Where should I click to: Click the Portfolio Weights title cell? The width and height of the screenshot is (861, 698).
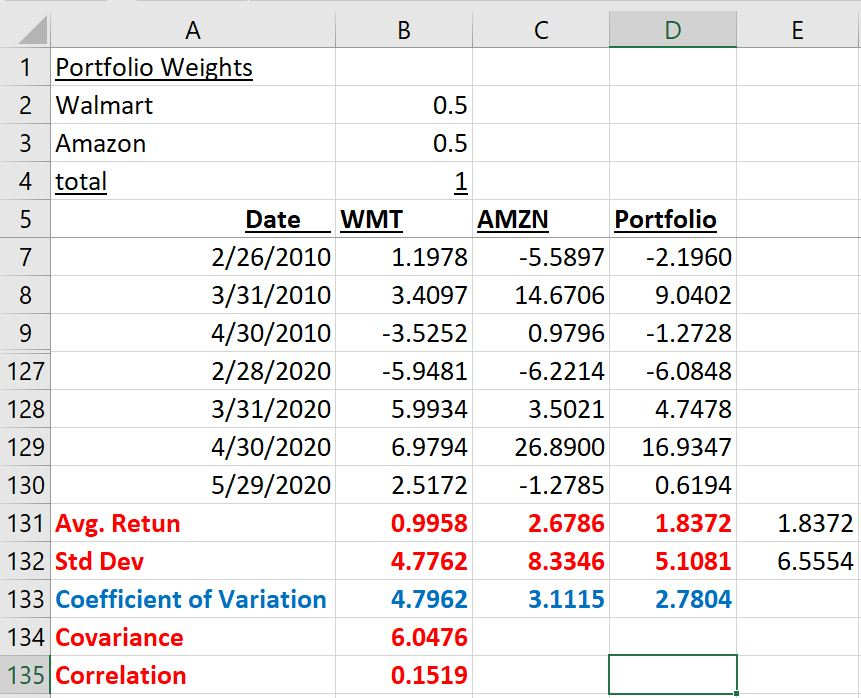(x=152, y=67)
